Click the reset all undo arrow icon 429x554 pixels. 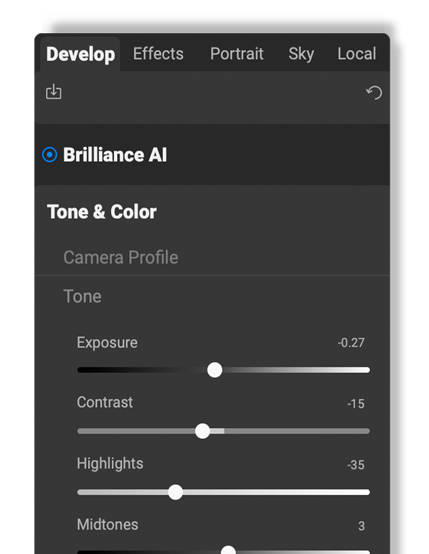tap(374, 93)
